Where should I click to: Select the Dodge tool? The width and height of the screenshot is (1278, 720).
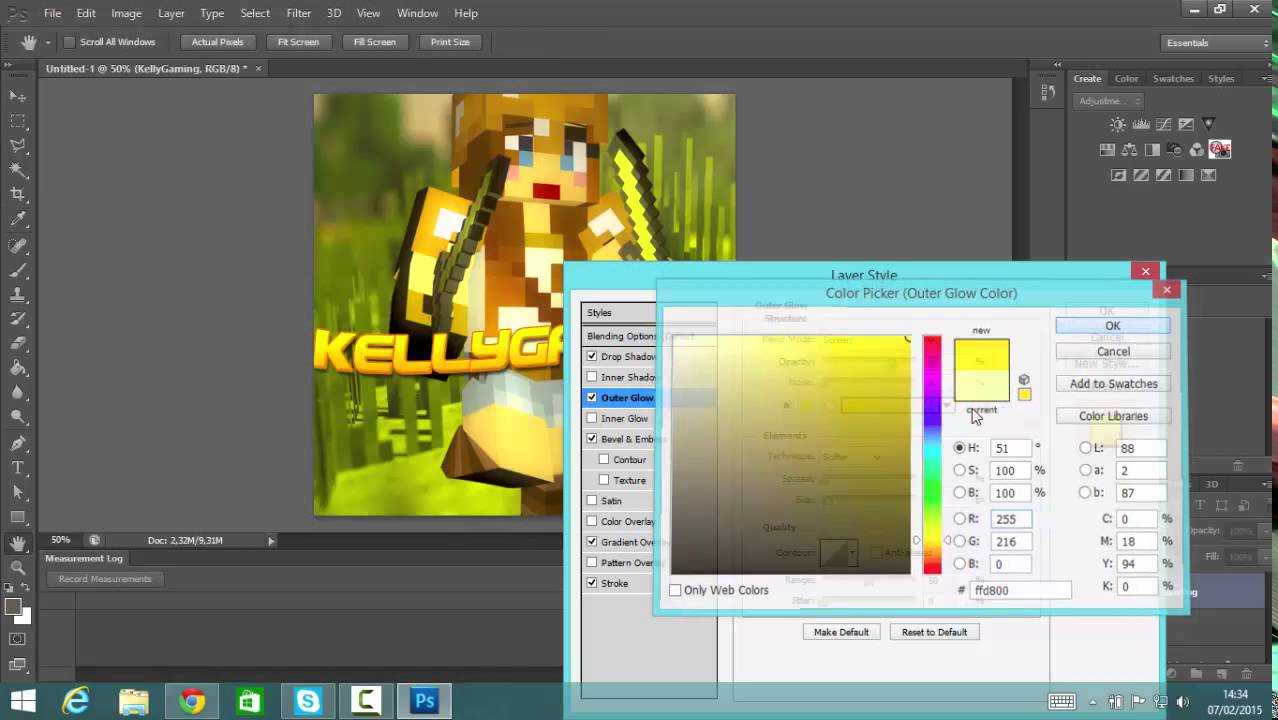pos(18,418)
